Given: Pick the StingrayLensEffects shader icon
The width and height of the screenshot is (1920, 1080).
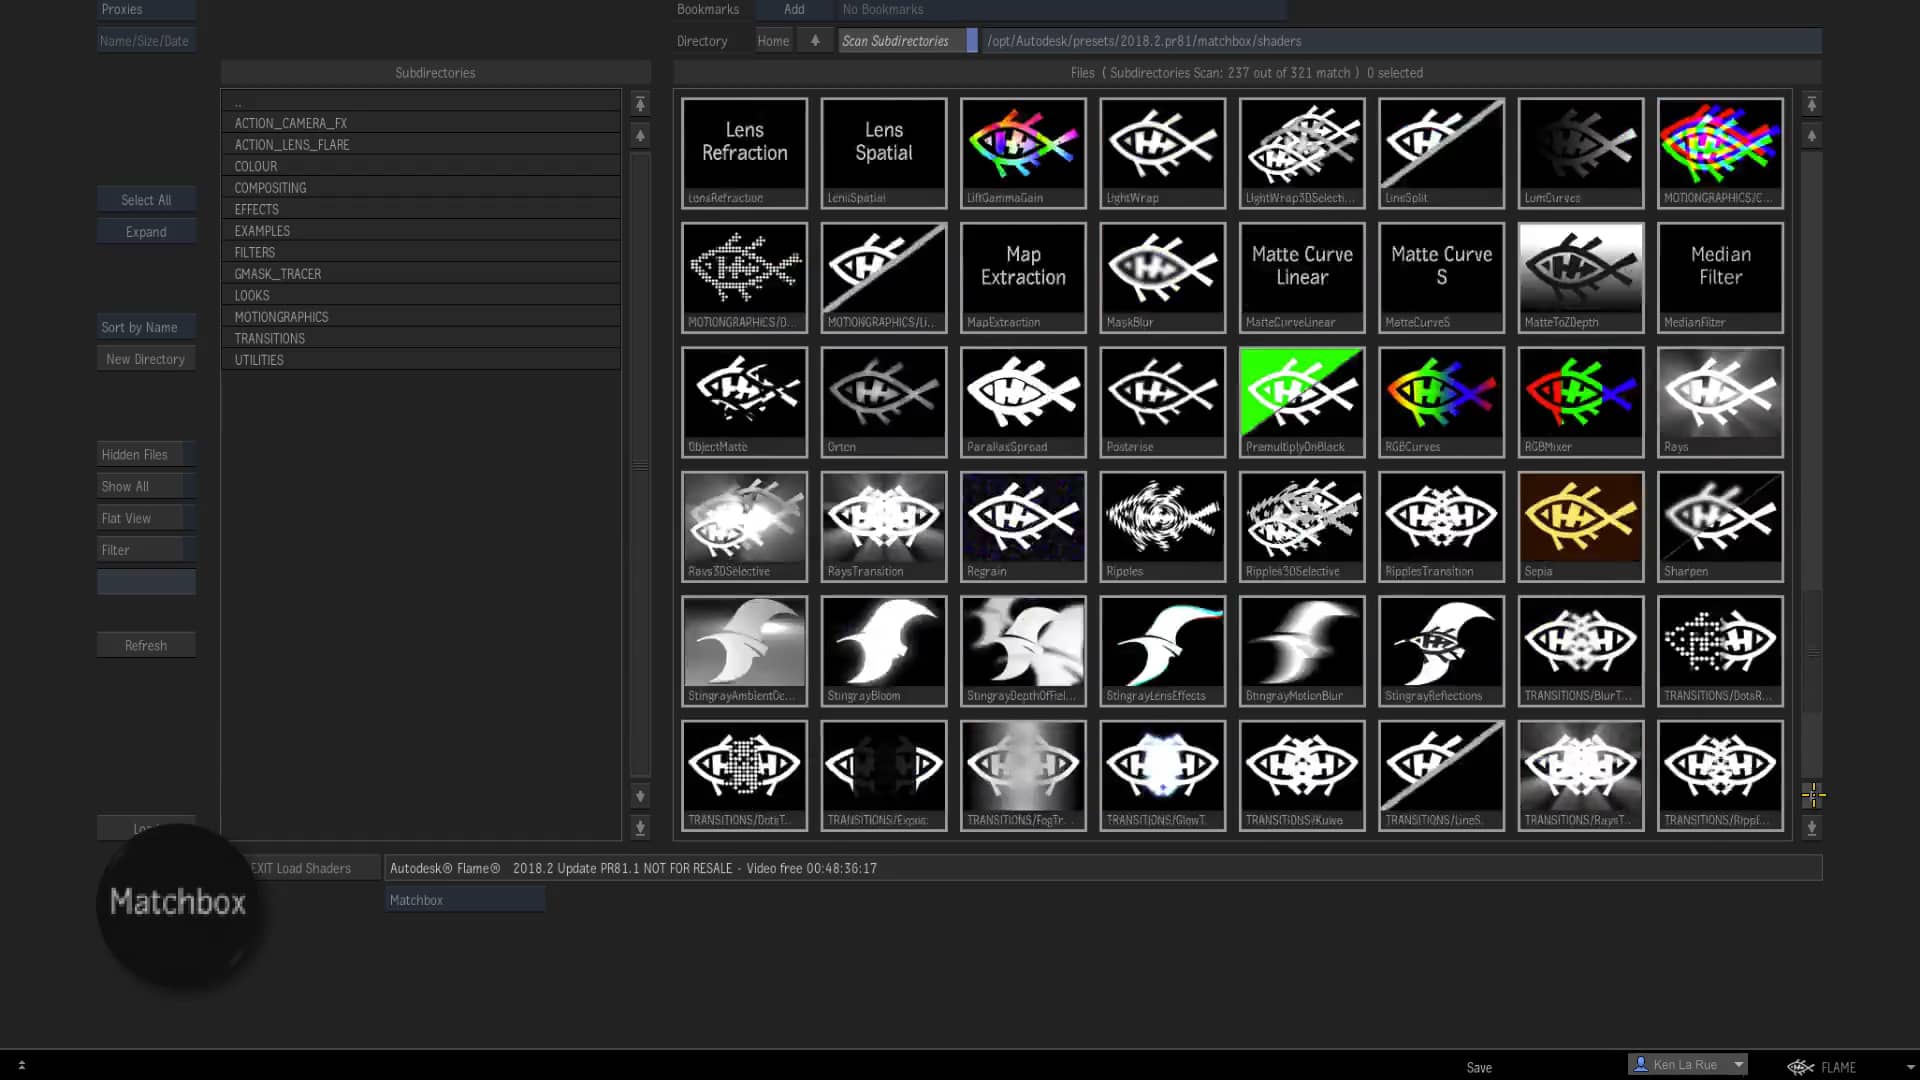Looking at the screenshot, I should [x=1162, y=650].
